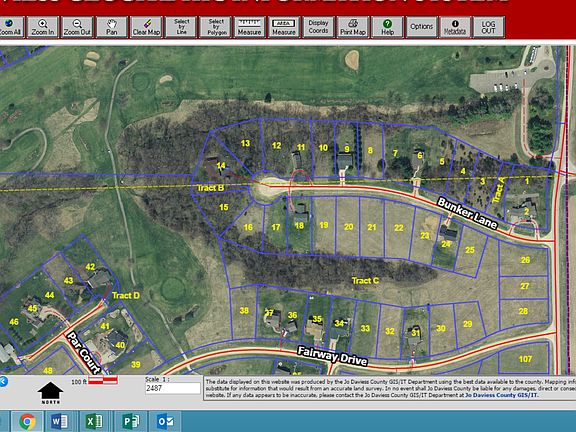Open Microsoft Outlook from the taskbar

pos(165,421)
